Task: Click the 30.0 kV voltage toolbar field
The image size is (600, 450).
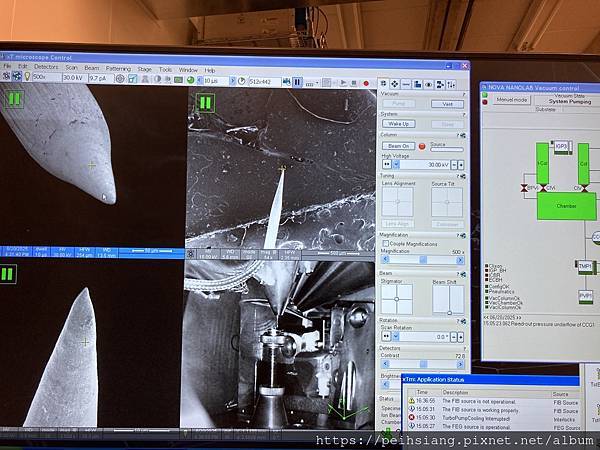Action: coord(74,78)
